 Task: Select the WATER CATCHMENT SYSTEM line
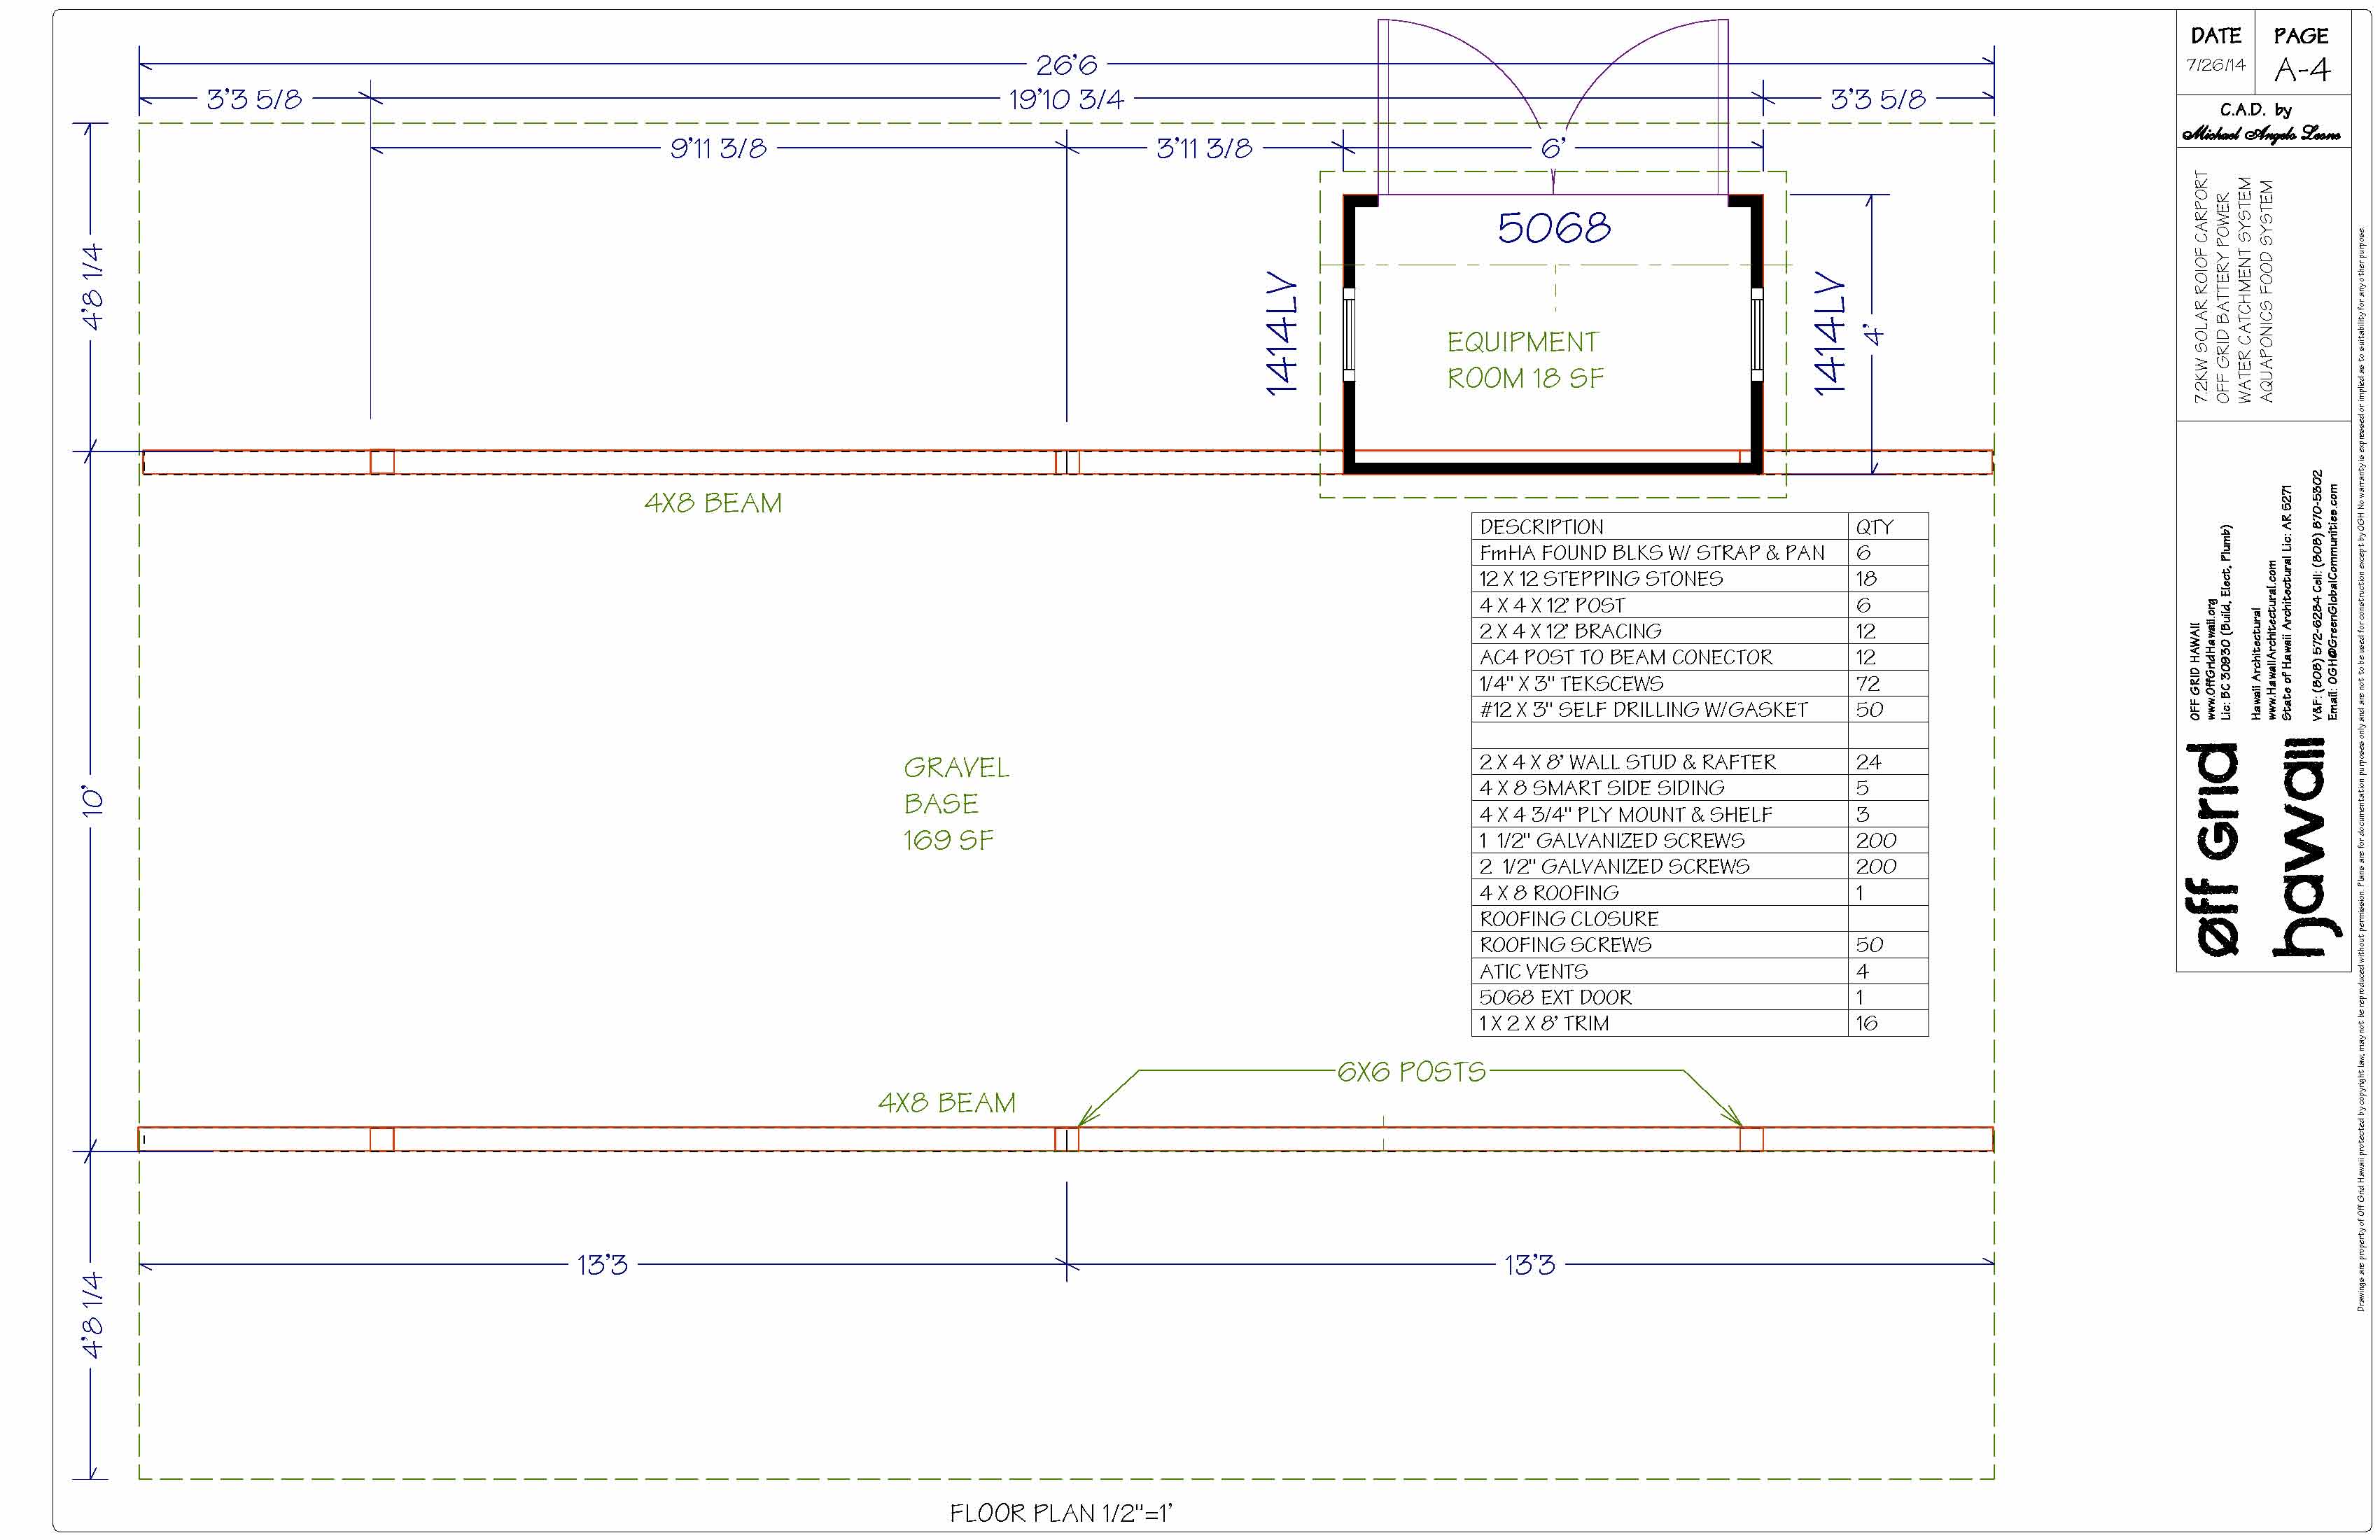pyautogui.click(x=2244, y=291)
